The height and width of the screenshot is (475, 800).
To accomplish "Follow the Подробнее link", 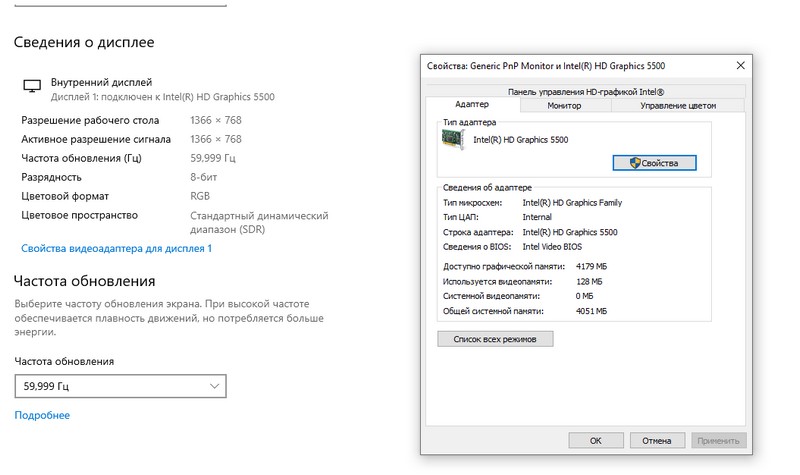I will (42, 415).
